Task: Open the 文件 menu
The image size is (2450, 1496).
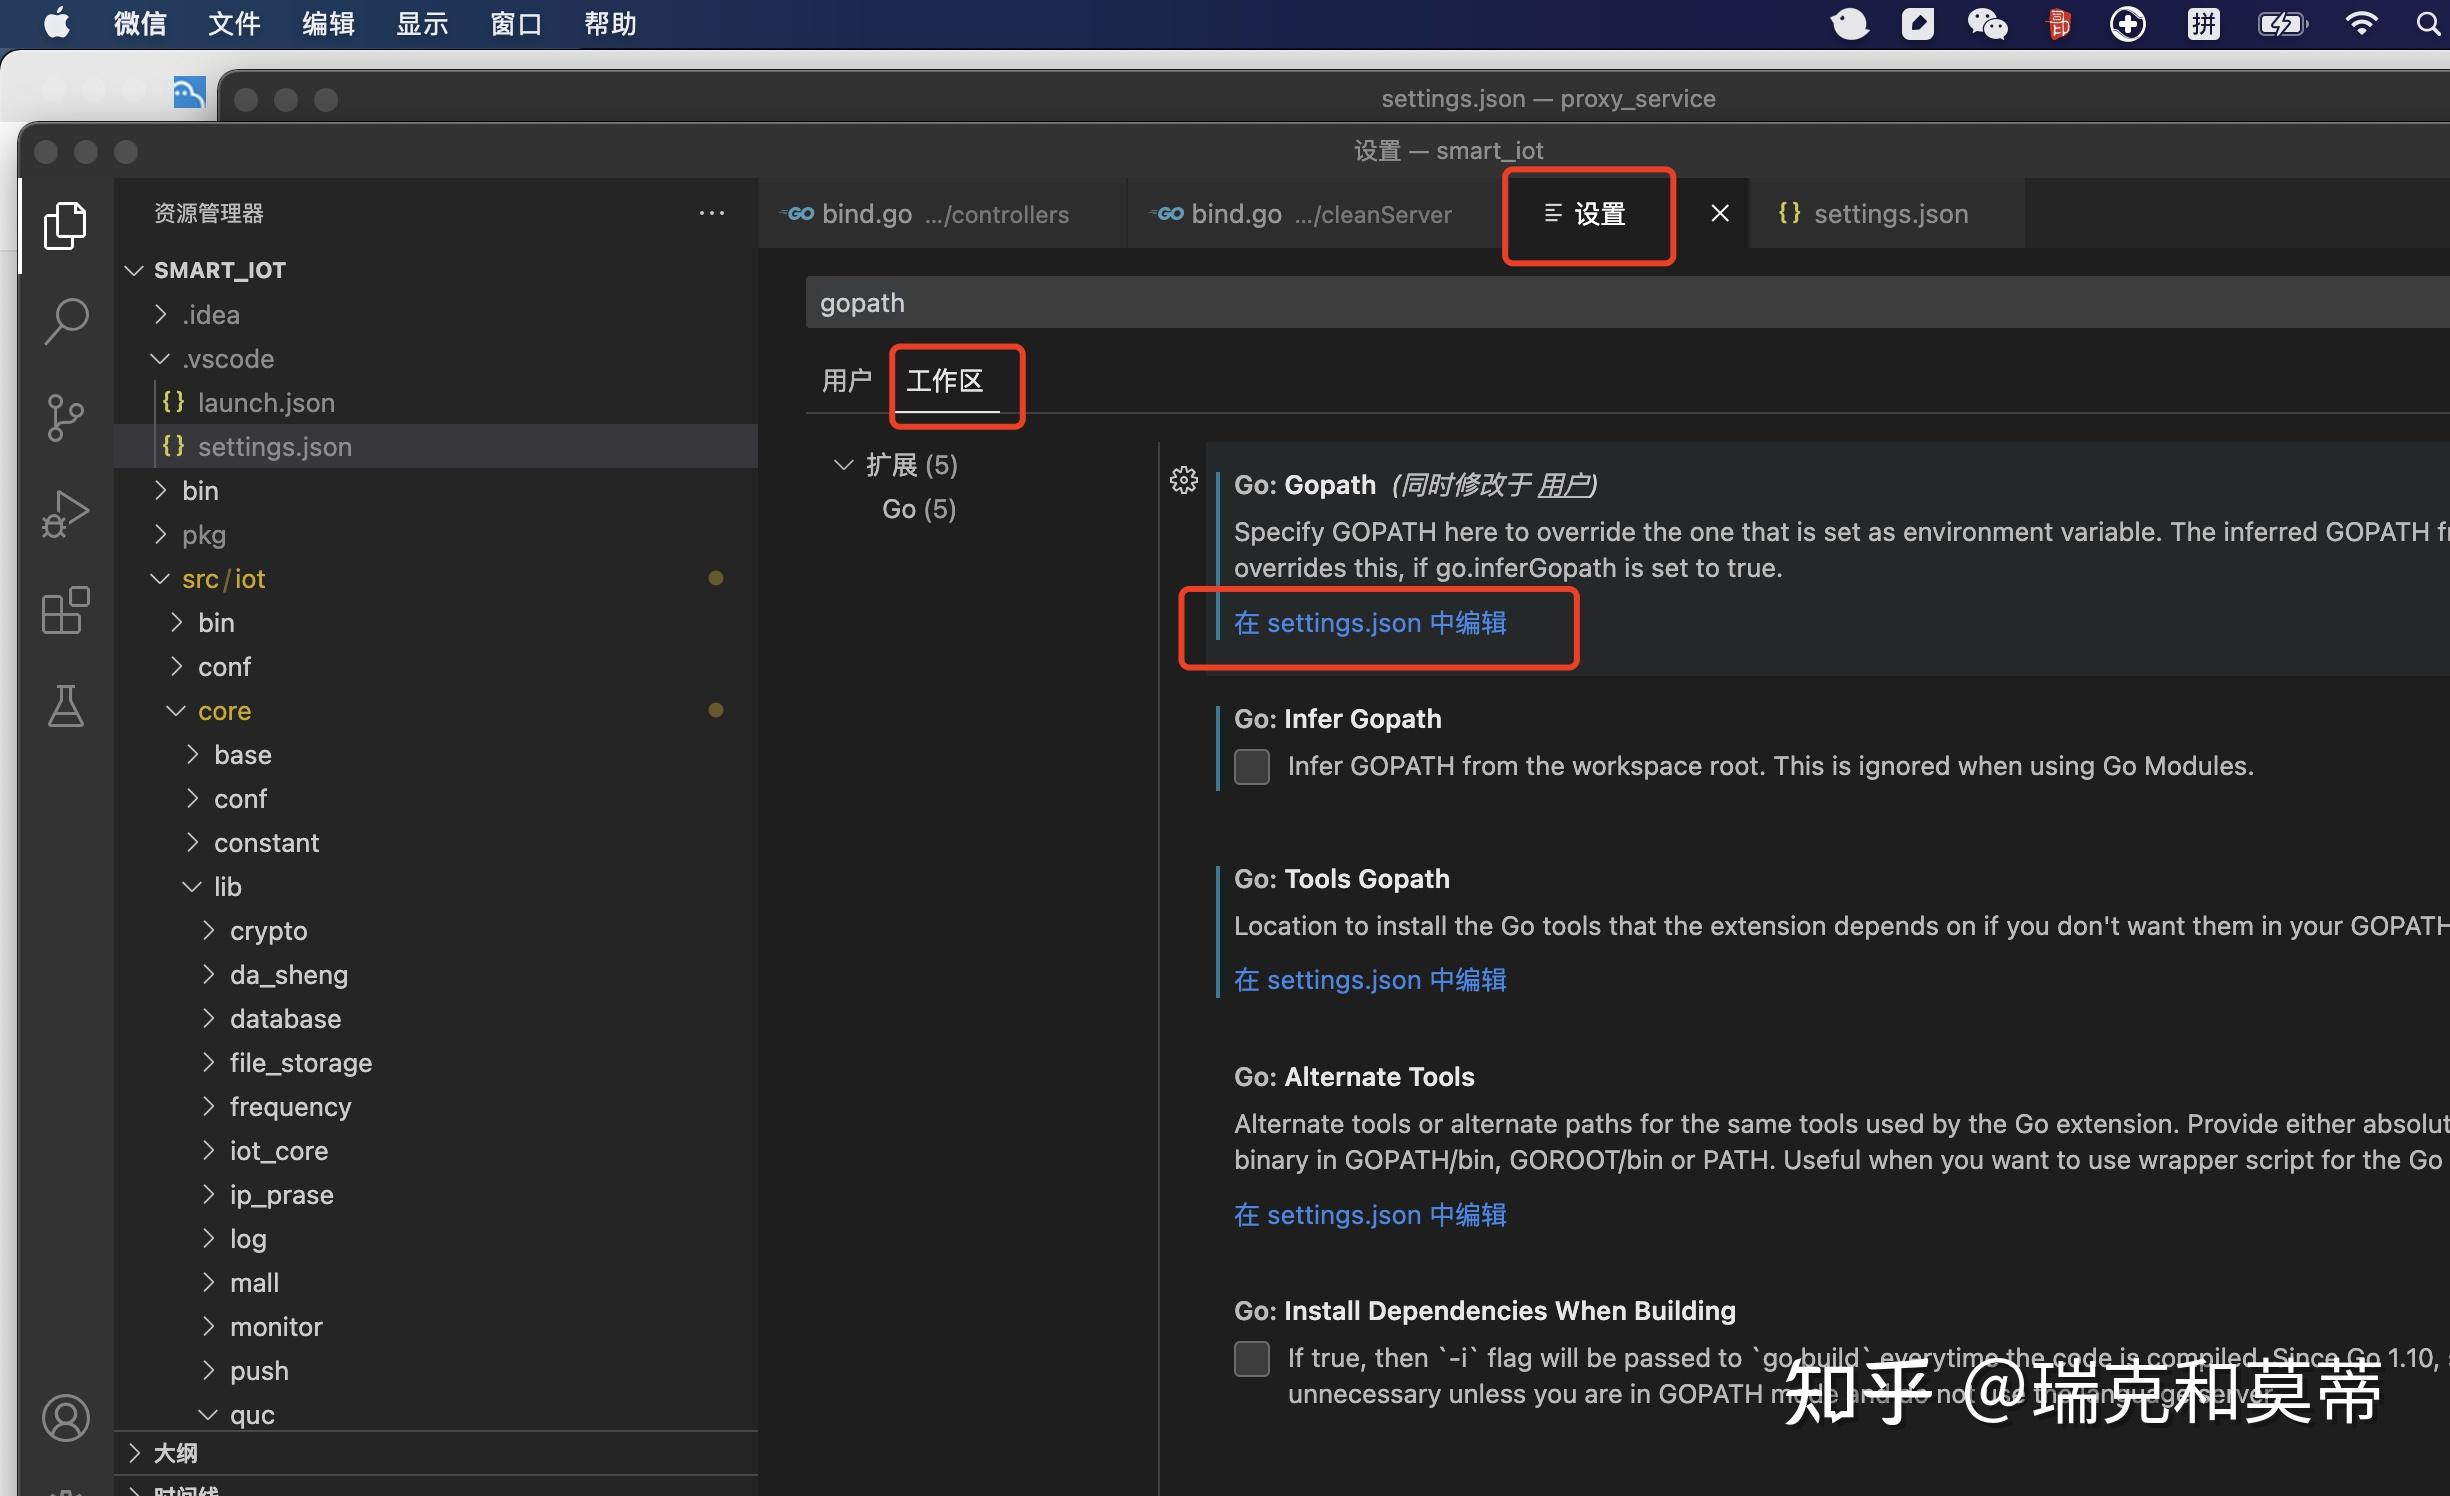Action: pyautogui.click(x=232, y=23)
